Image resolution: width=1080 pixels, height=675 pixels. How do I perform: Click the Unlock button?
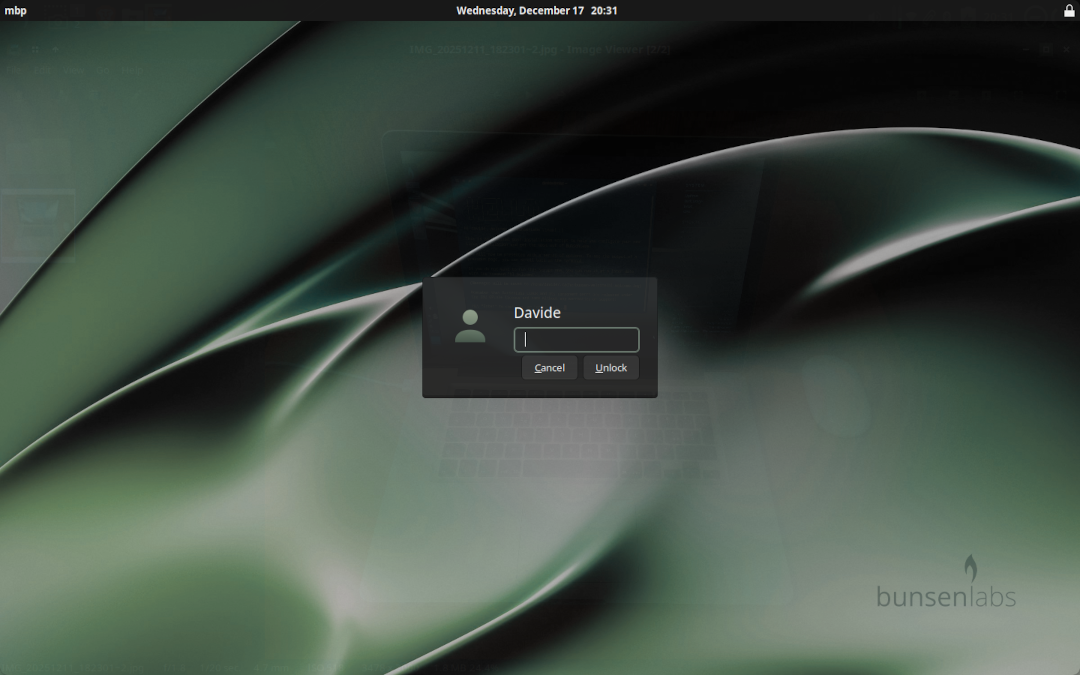611,368
